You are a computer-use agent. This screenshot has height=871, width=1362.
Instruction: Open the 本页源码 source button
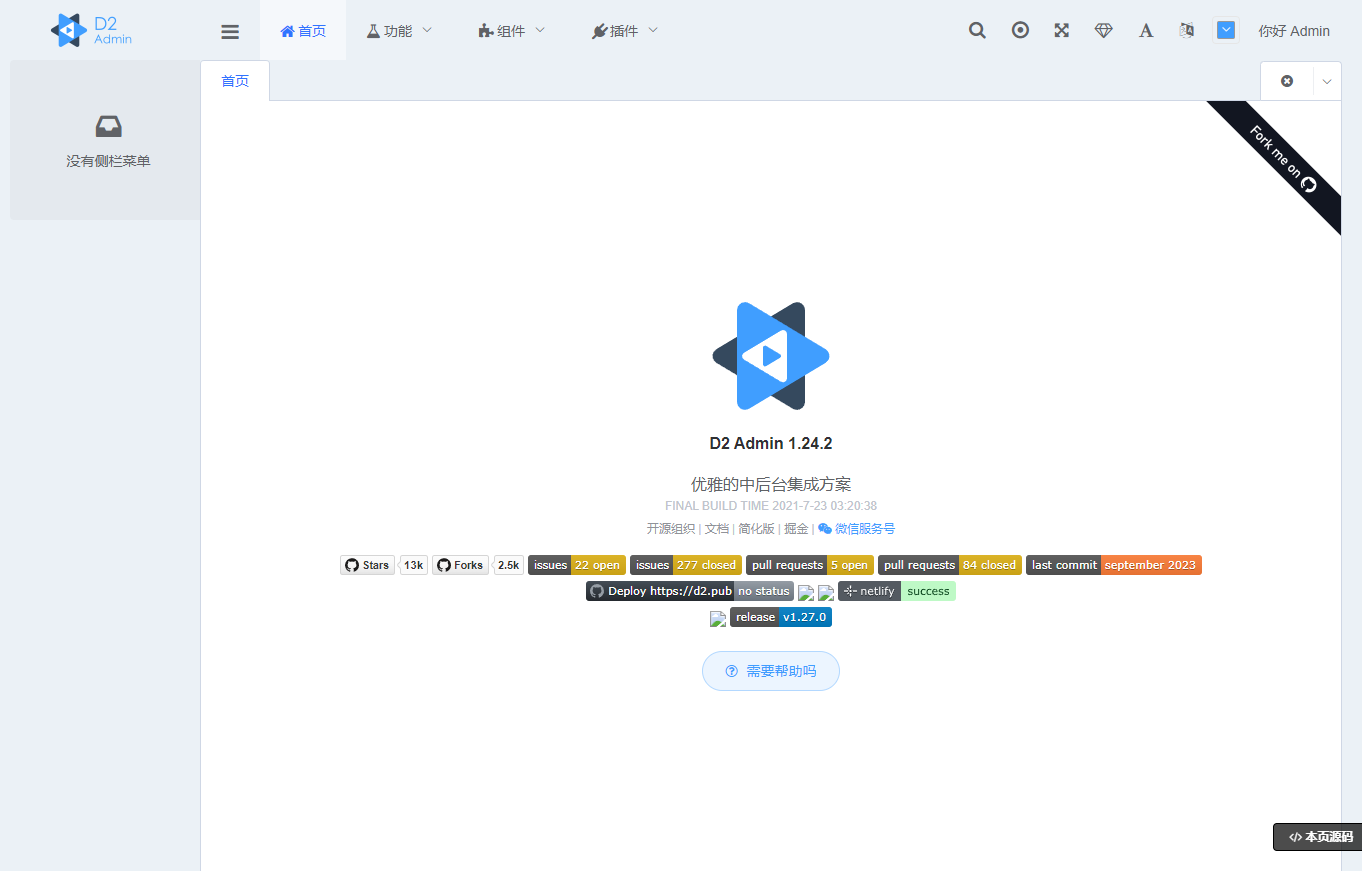tap(1317, 837)
